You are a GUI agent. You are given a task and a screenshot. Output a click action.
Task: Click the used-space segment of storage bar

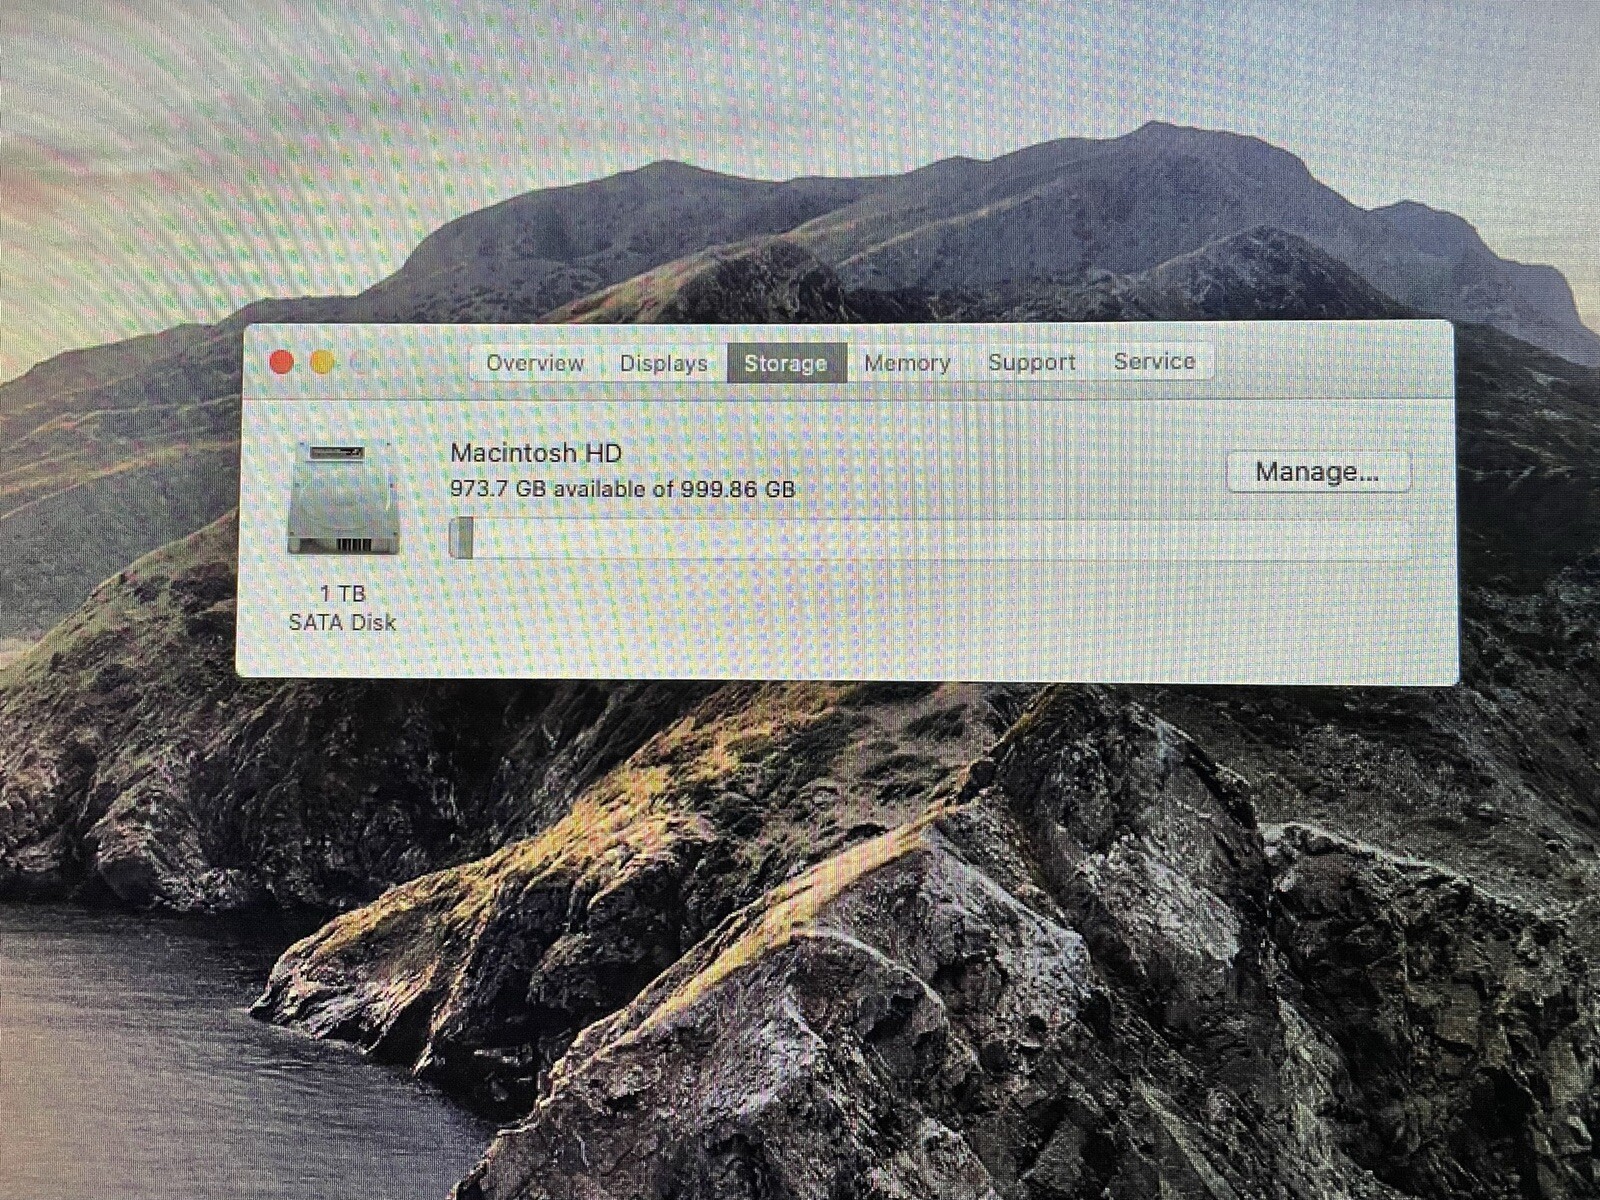click(x=461, y=539)
